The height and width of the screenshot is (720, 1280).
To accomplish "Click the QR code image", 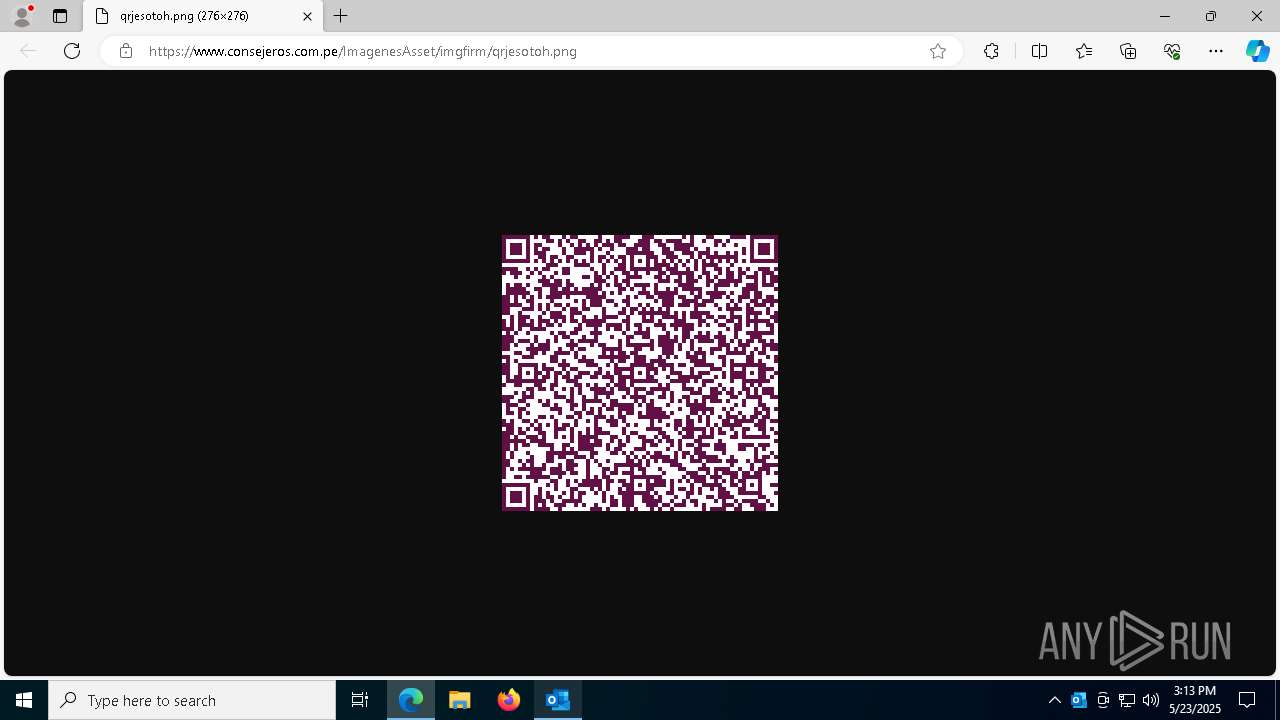I will click(640, 373).
